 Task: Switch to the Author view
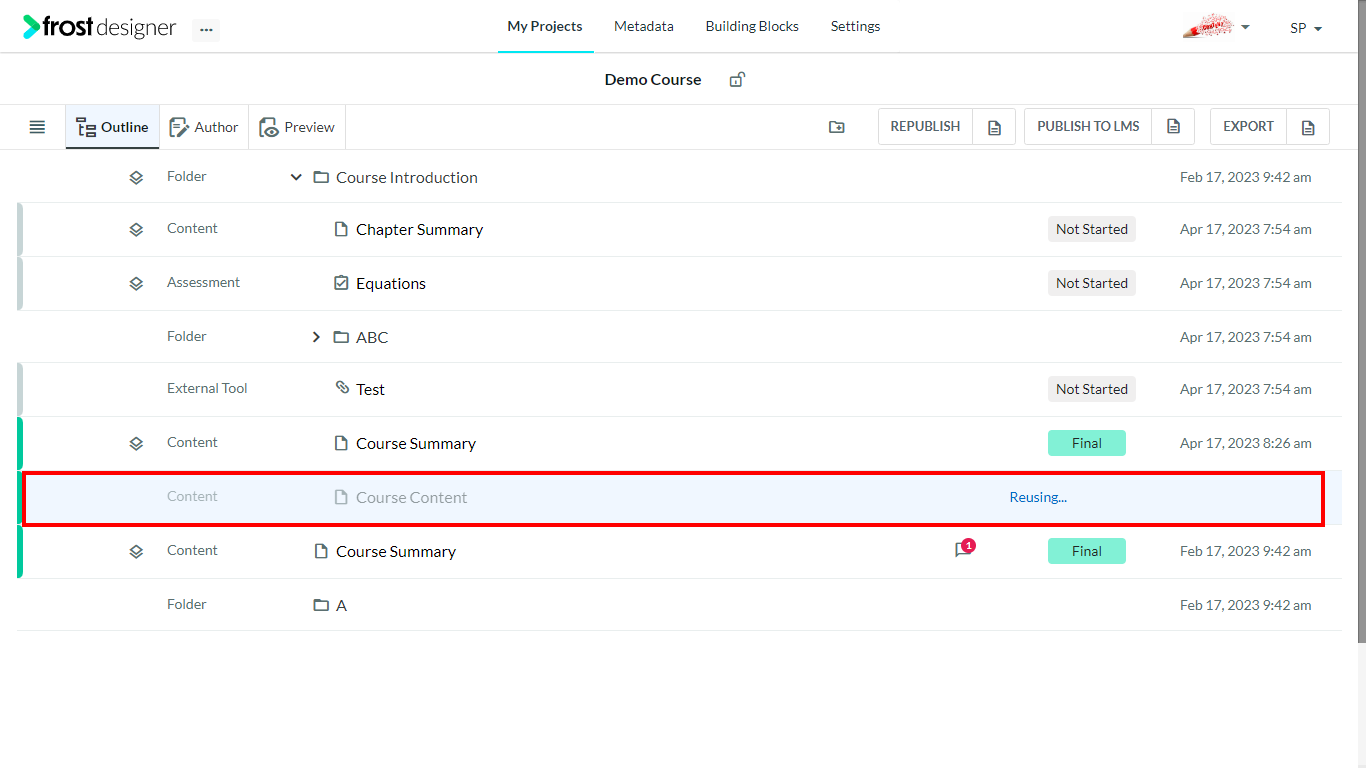(204, 127)
